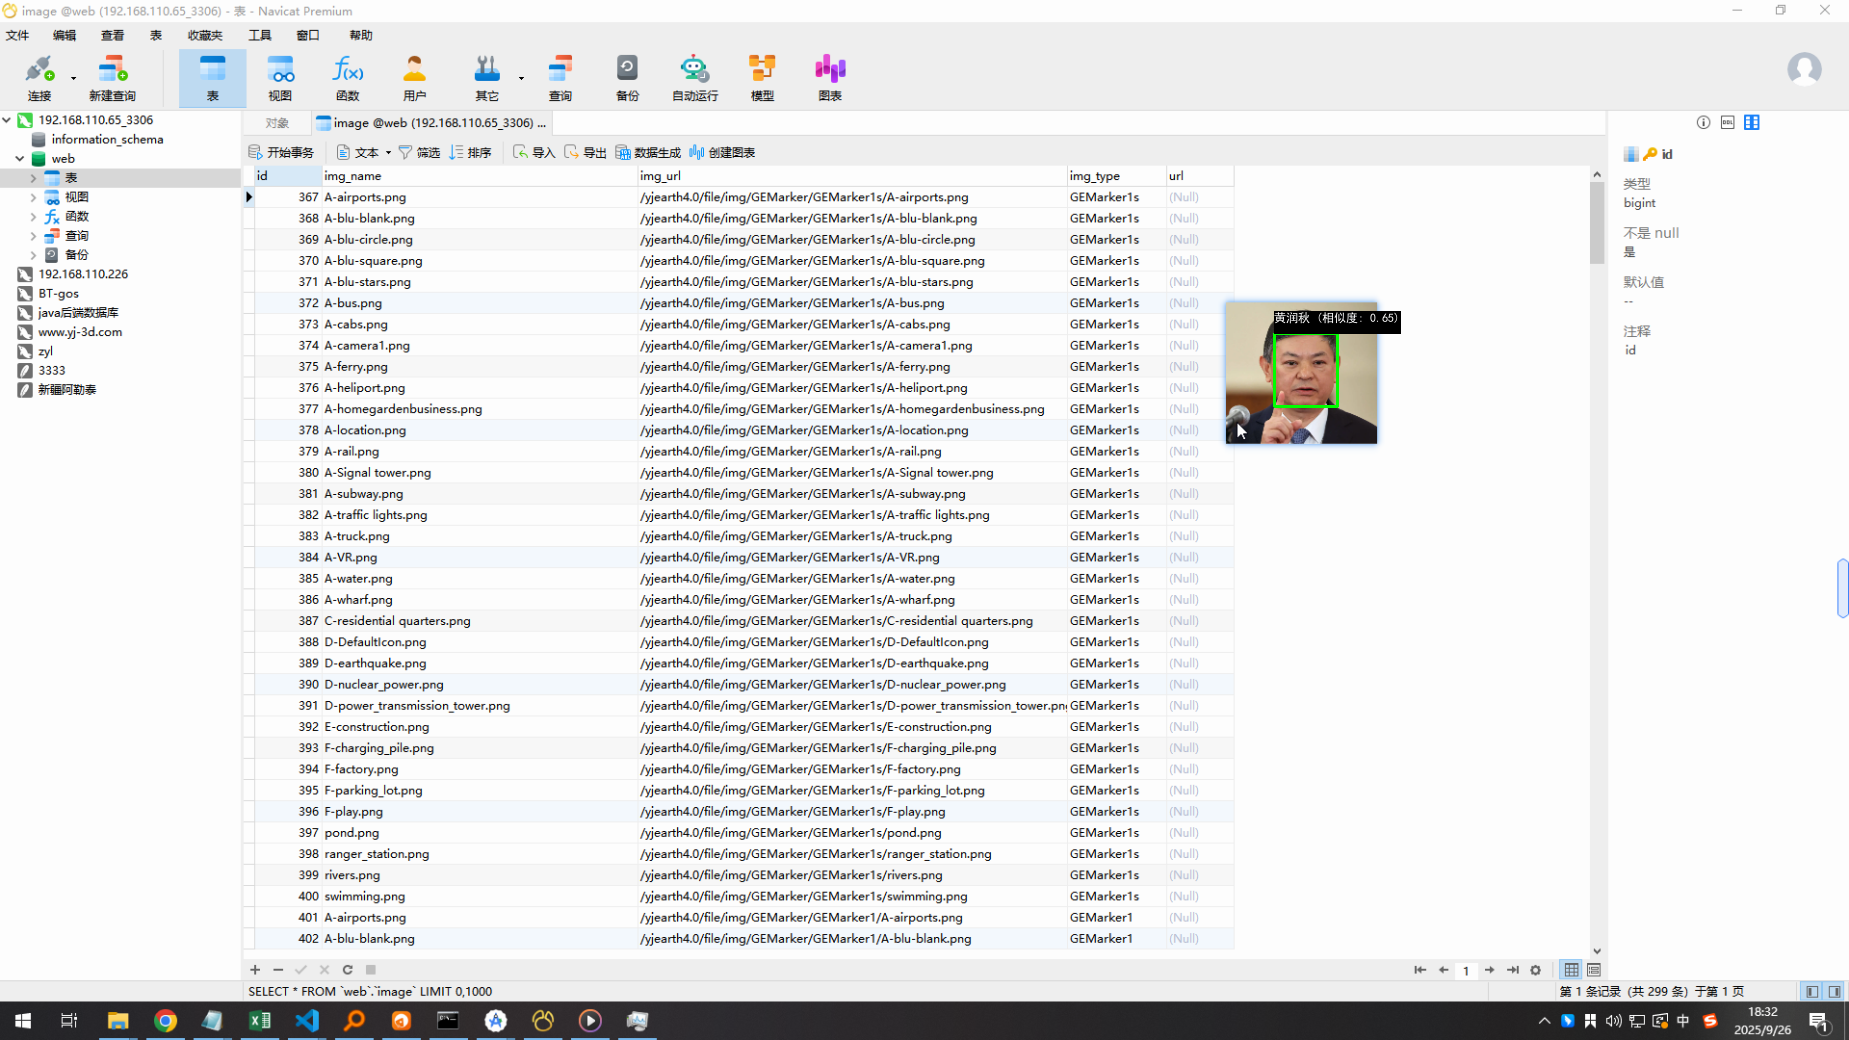1849x1040 pixels.
Task: Switch to the 对象 tab
Action: [277, 123]
